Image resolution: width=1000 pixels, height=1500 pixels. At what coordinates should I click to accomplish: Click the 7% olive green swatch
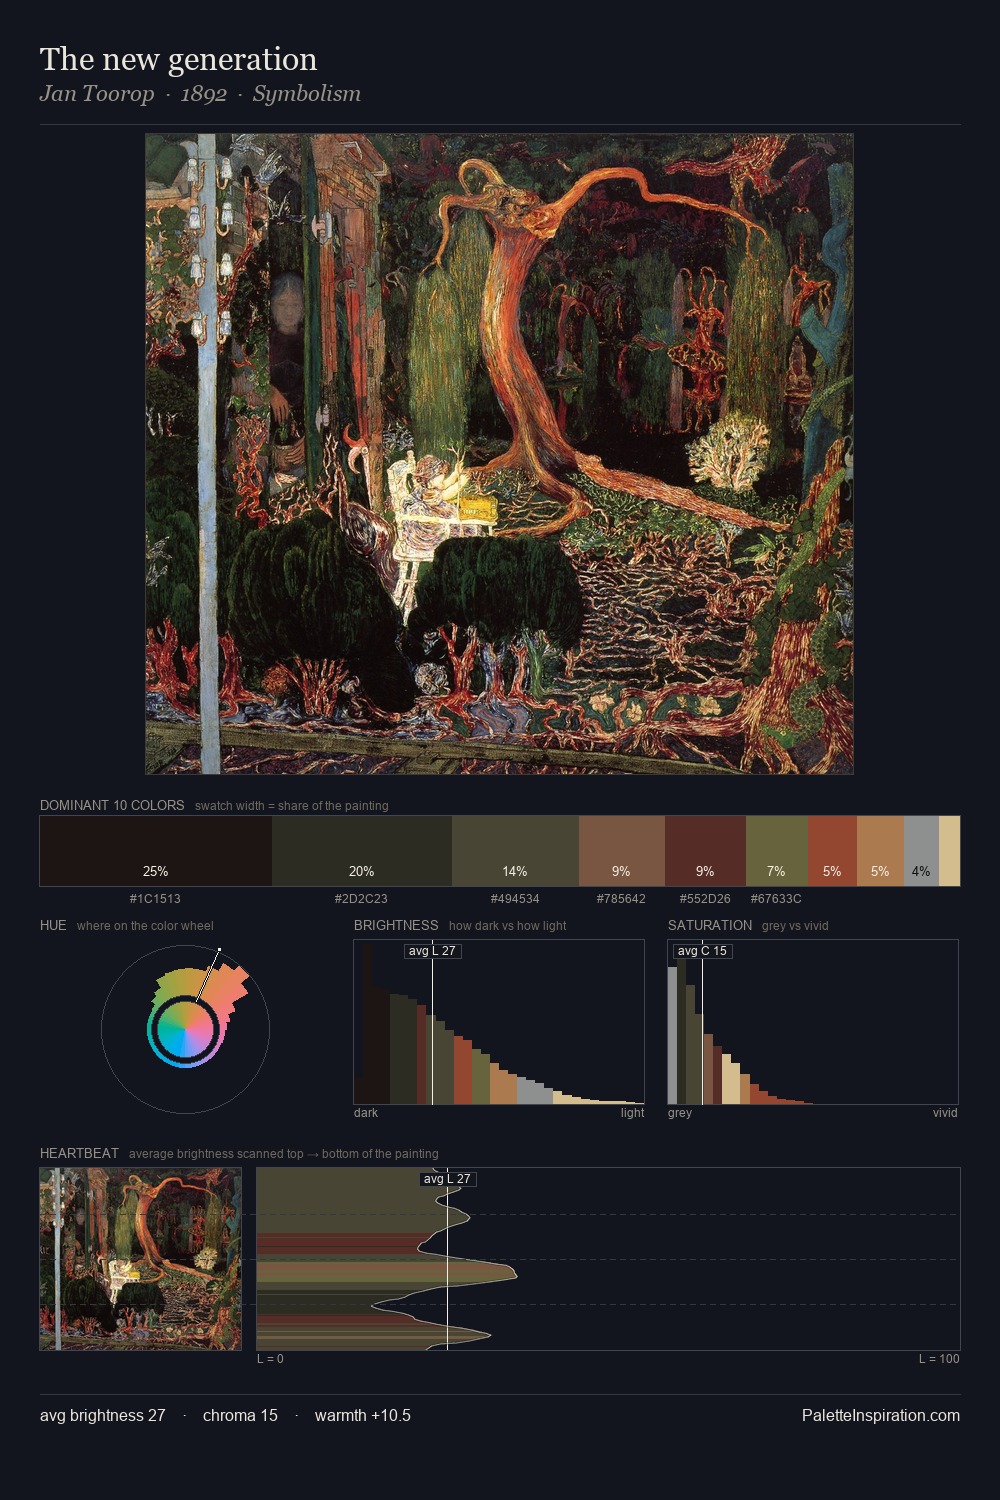777,851
